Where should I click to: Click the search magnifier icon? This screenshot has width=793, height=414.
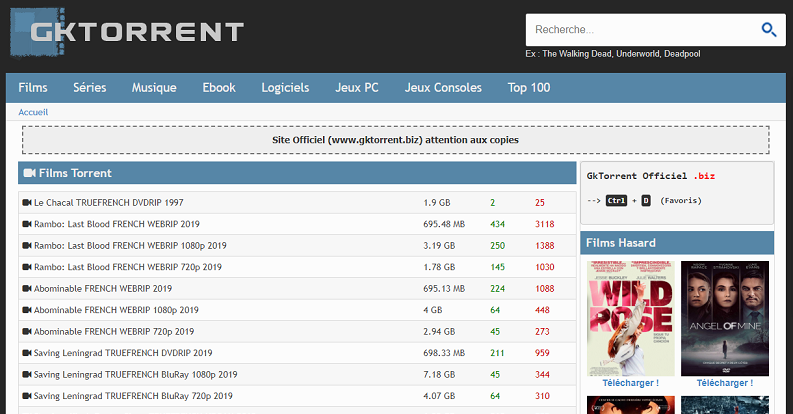tap(769, 30)
